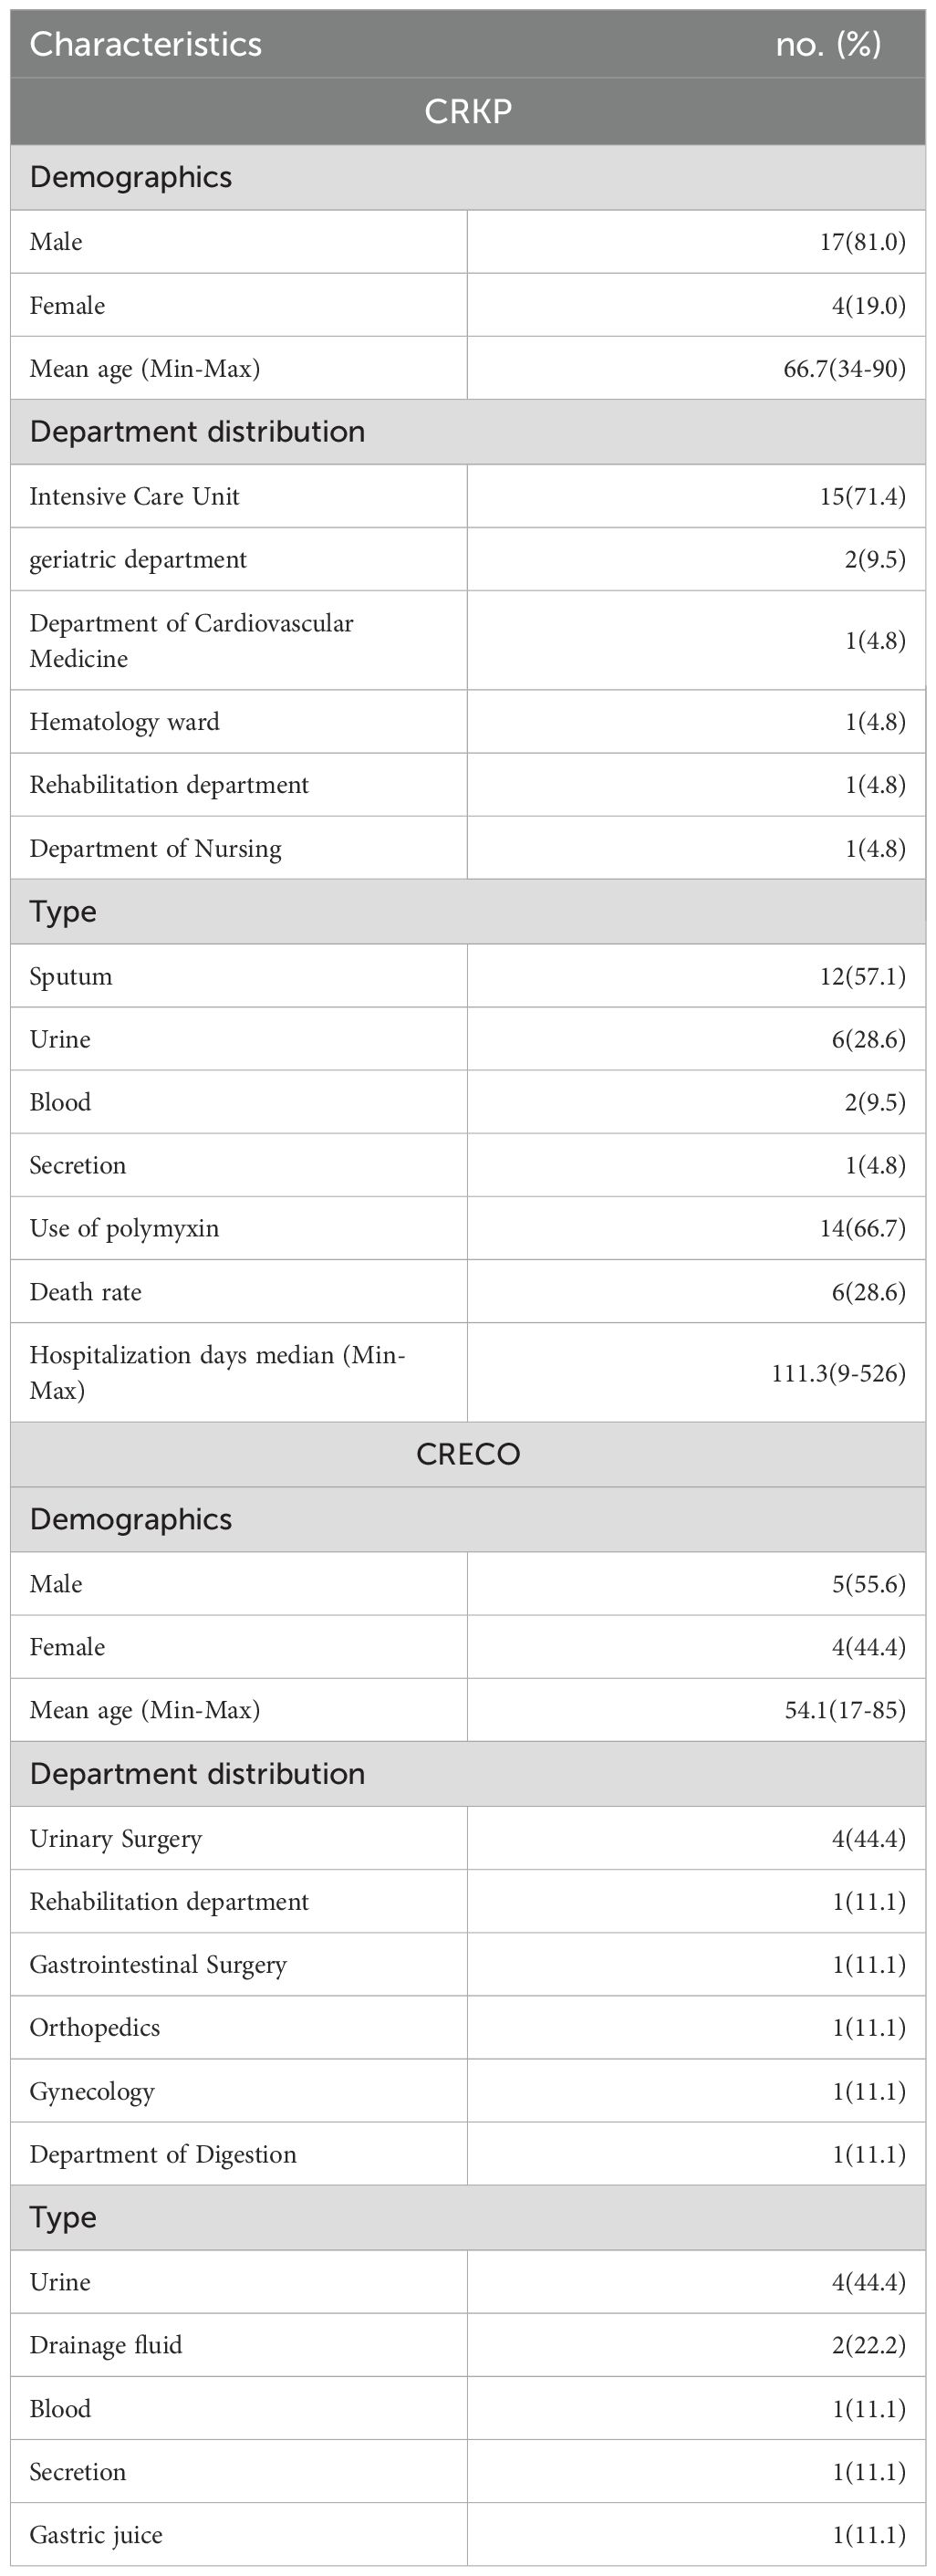This screenshot has width=936, height=2576.
Task: Select the Sputum row label
Action: click(71, 976)
